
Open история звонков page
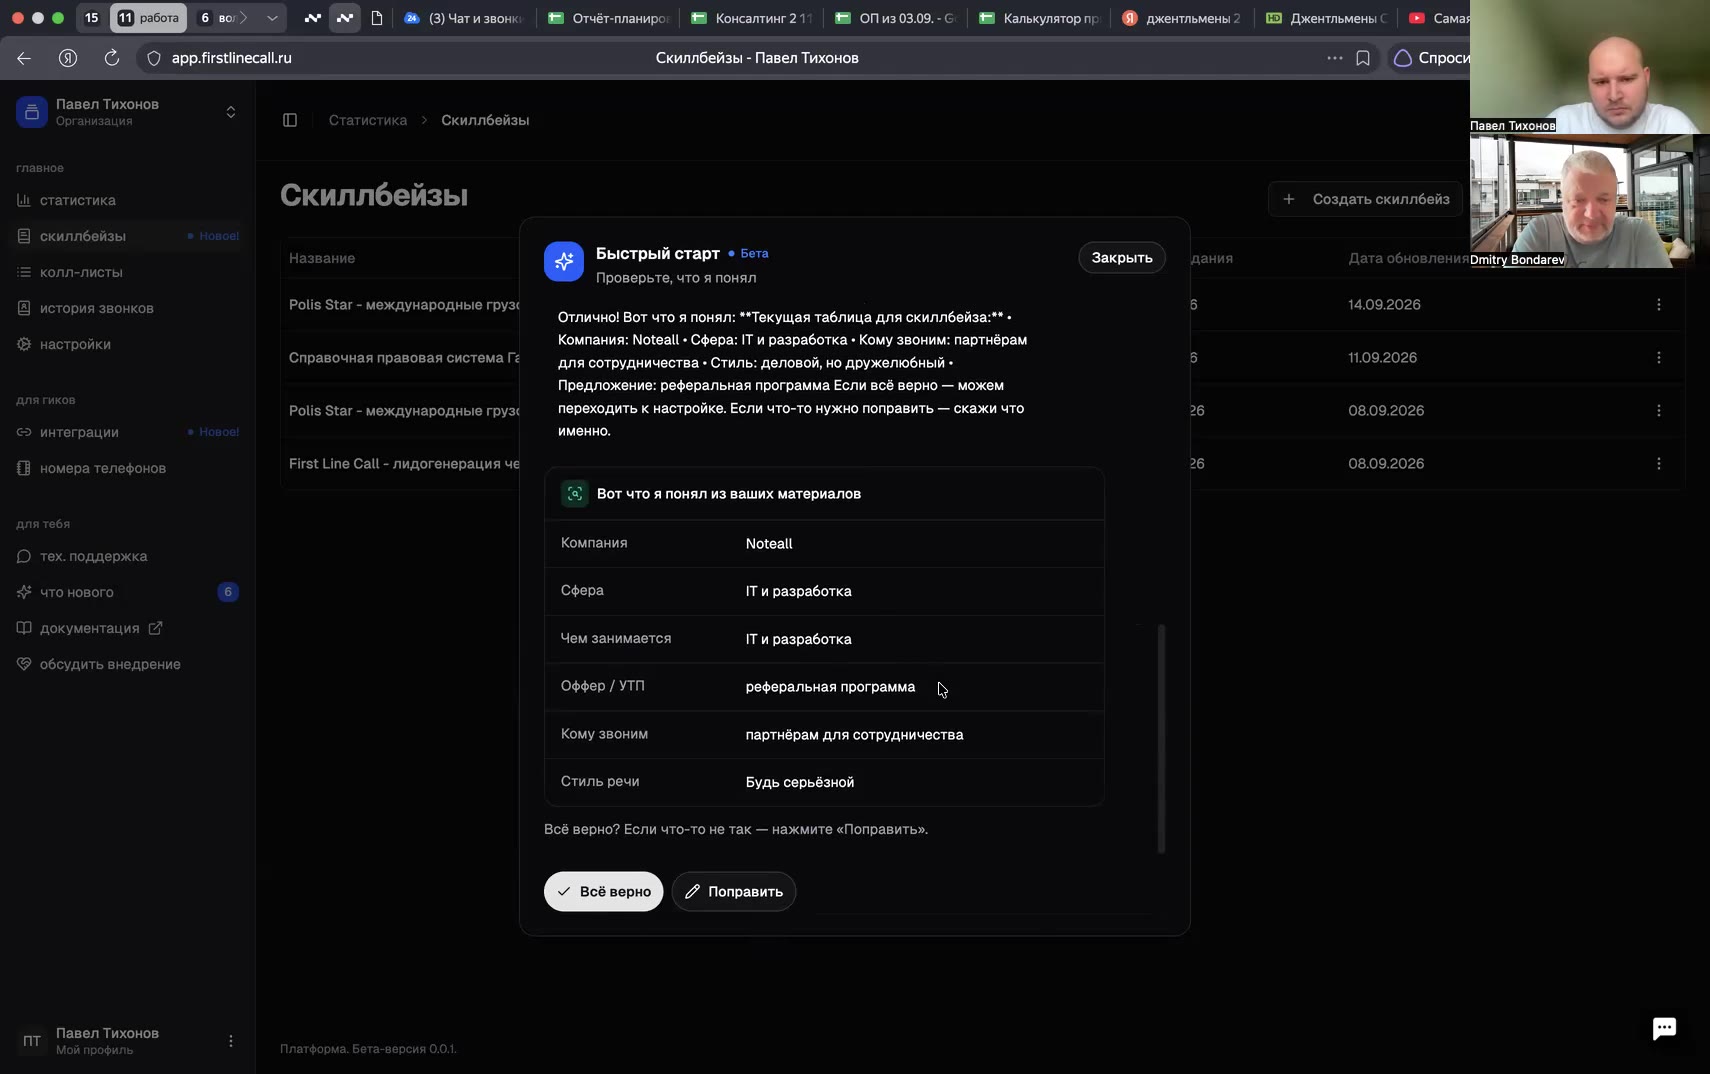pos(96,308)
